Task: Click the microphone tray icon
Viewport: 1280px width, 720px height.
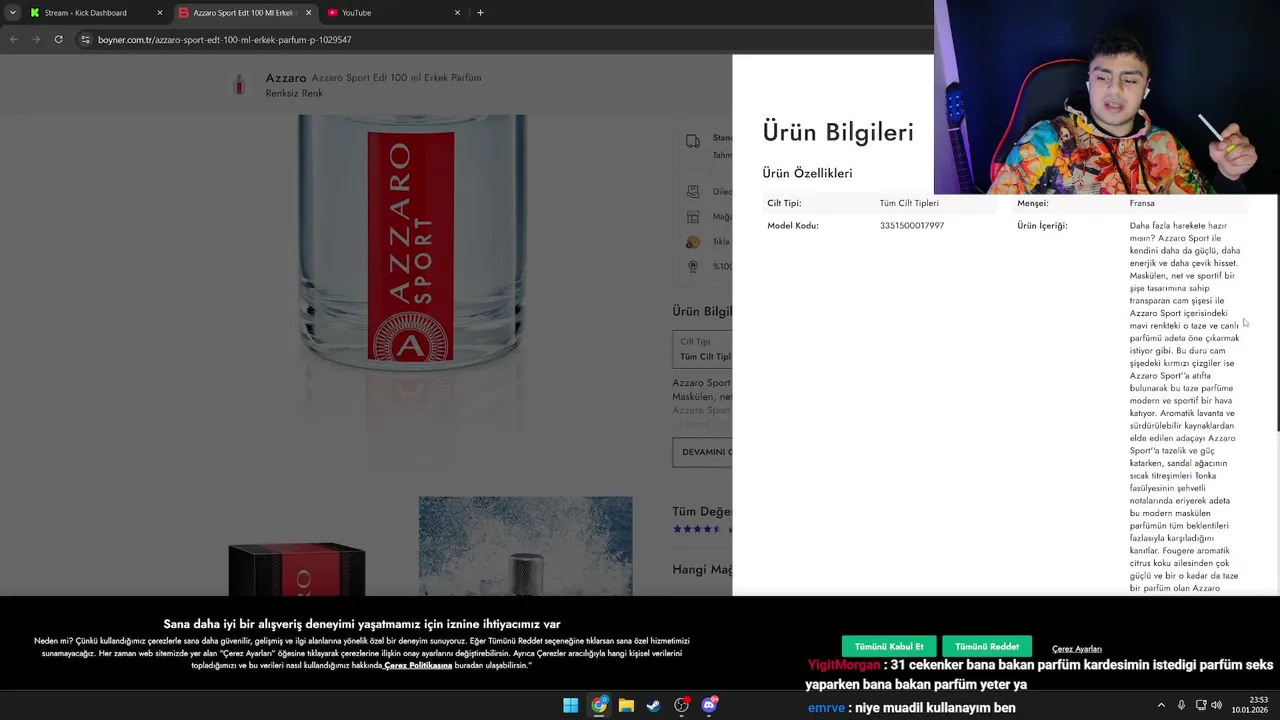Action: (1181, 705)
